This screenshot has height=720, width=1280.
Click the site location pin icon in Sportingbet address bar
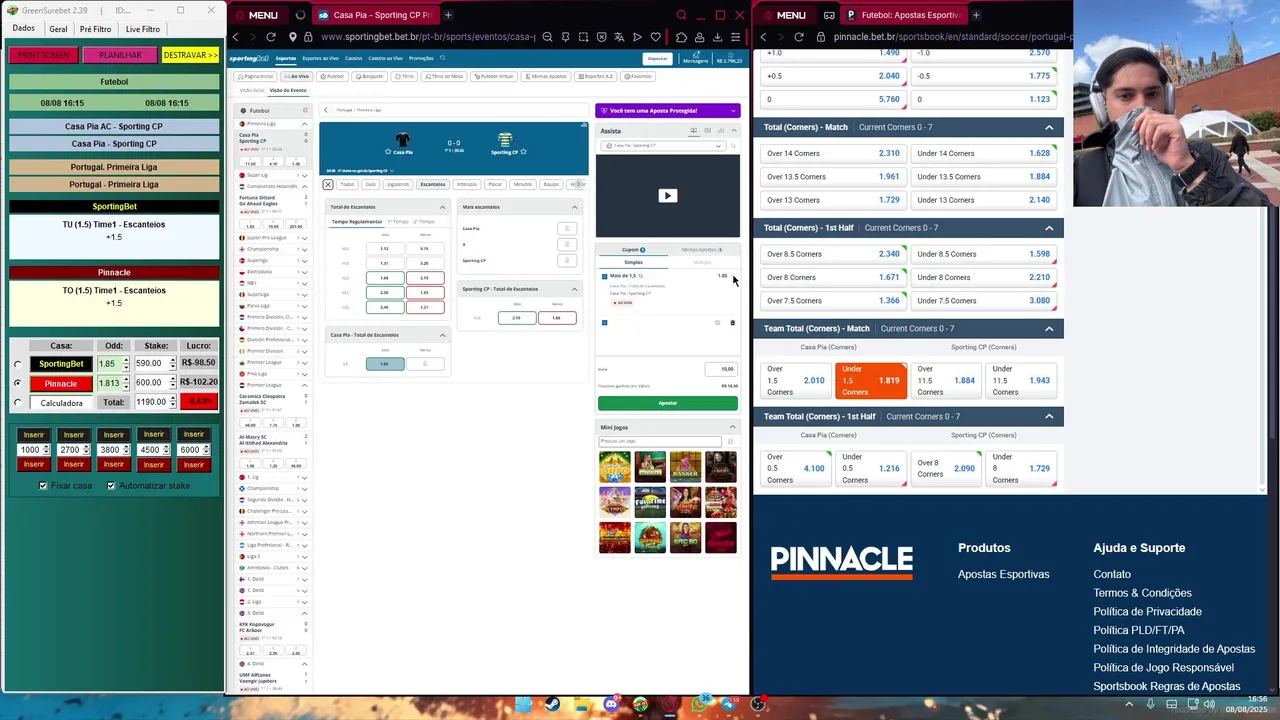tap(293, 37)
